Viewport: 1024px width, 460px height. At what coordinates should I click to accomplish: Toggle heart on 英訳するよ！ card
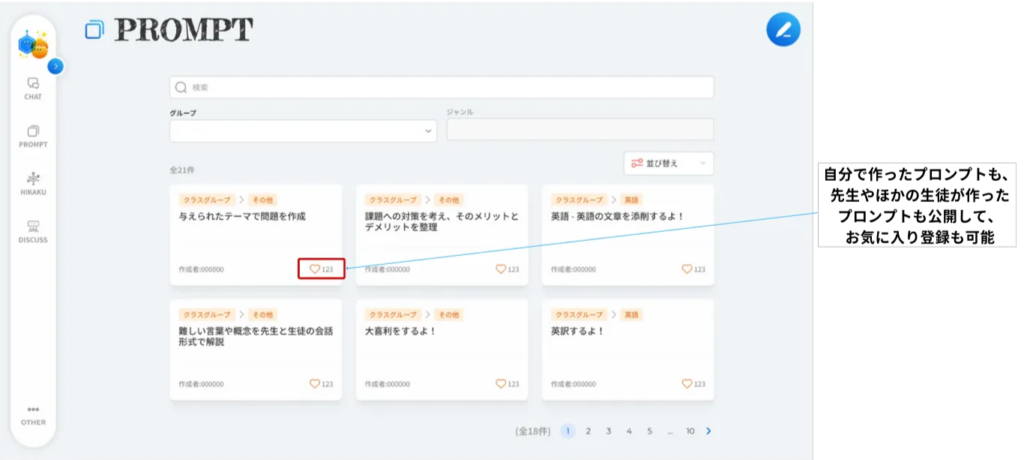[x=687, y=383]
